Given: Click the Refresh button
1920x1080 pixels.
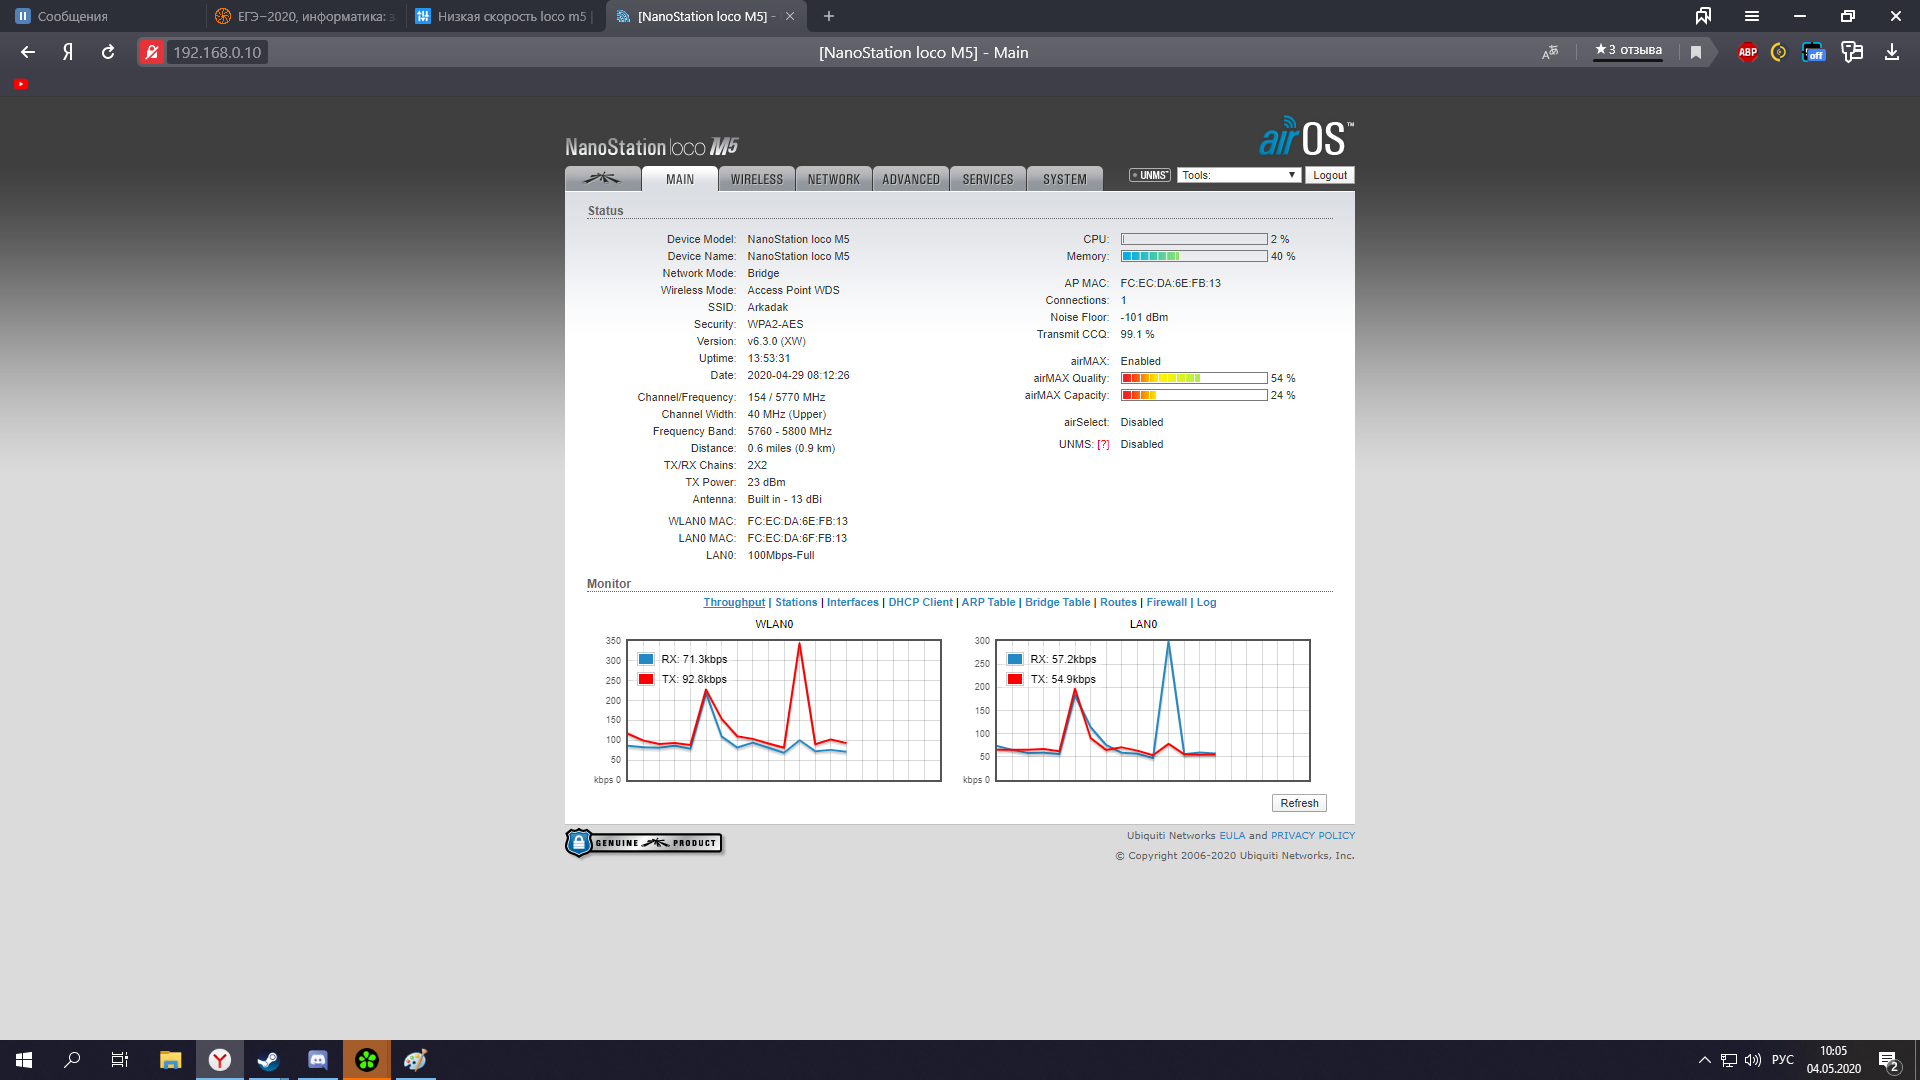Looking at the screenshot, I should pos(1299,803).
